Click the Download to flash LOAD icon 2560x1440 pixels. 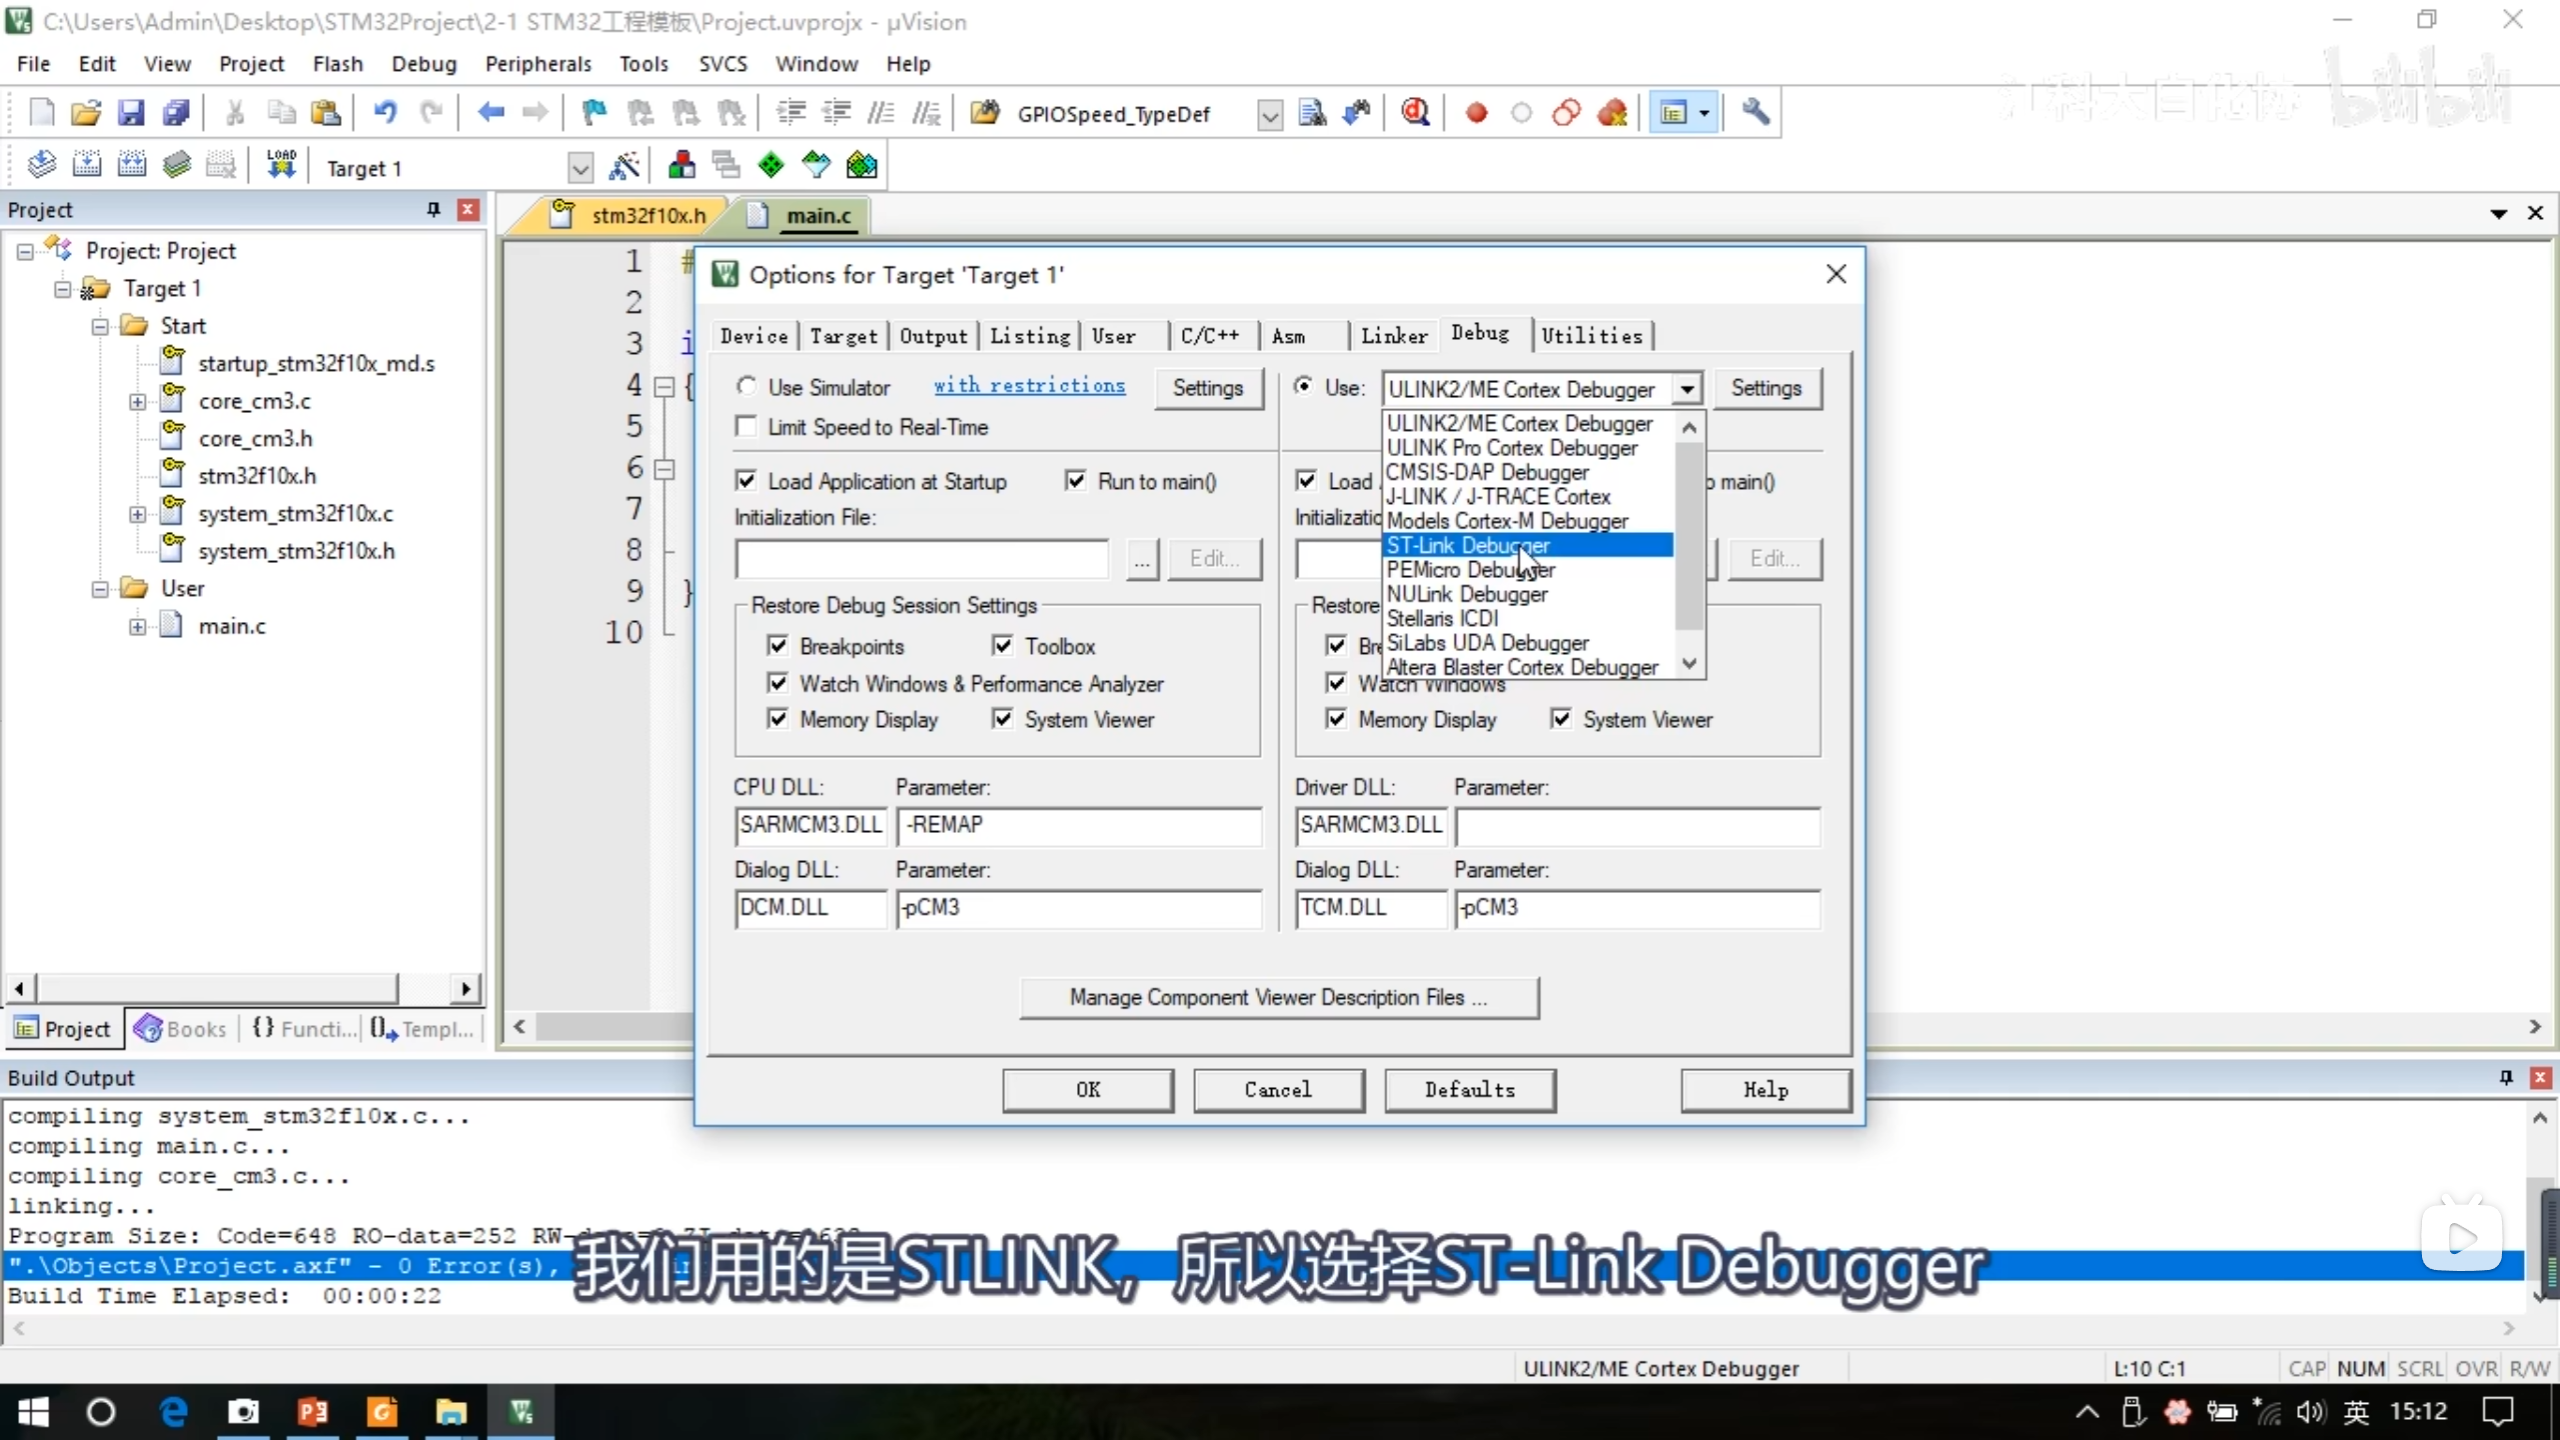point(281,164)
